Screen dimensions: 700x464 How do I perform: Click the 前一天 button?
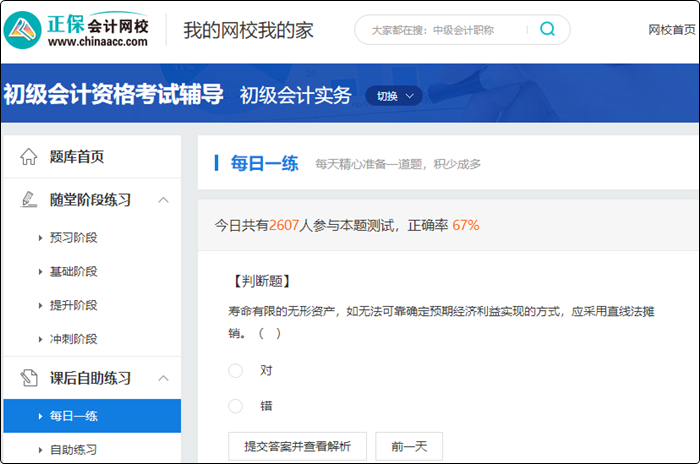409,446
